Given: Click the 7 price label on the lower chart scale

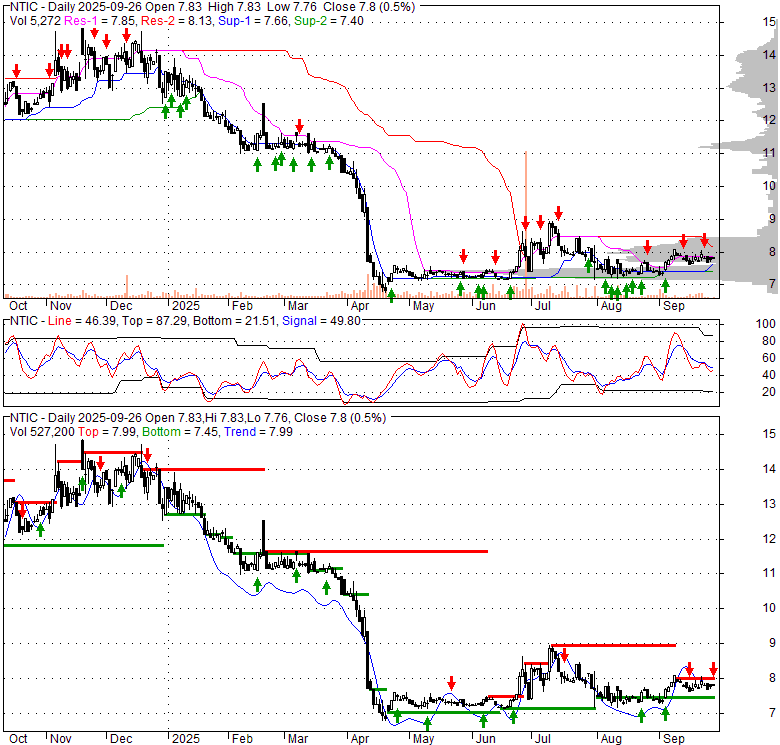Looking at the screenshot, I should coord(772,713).
